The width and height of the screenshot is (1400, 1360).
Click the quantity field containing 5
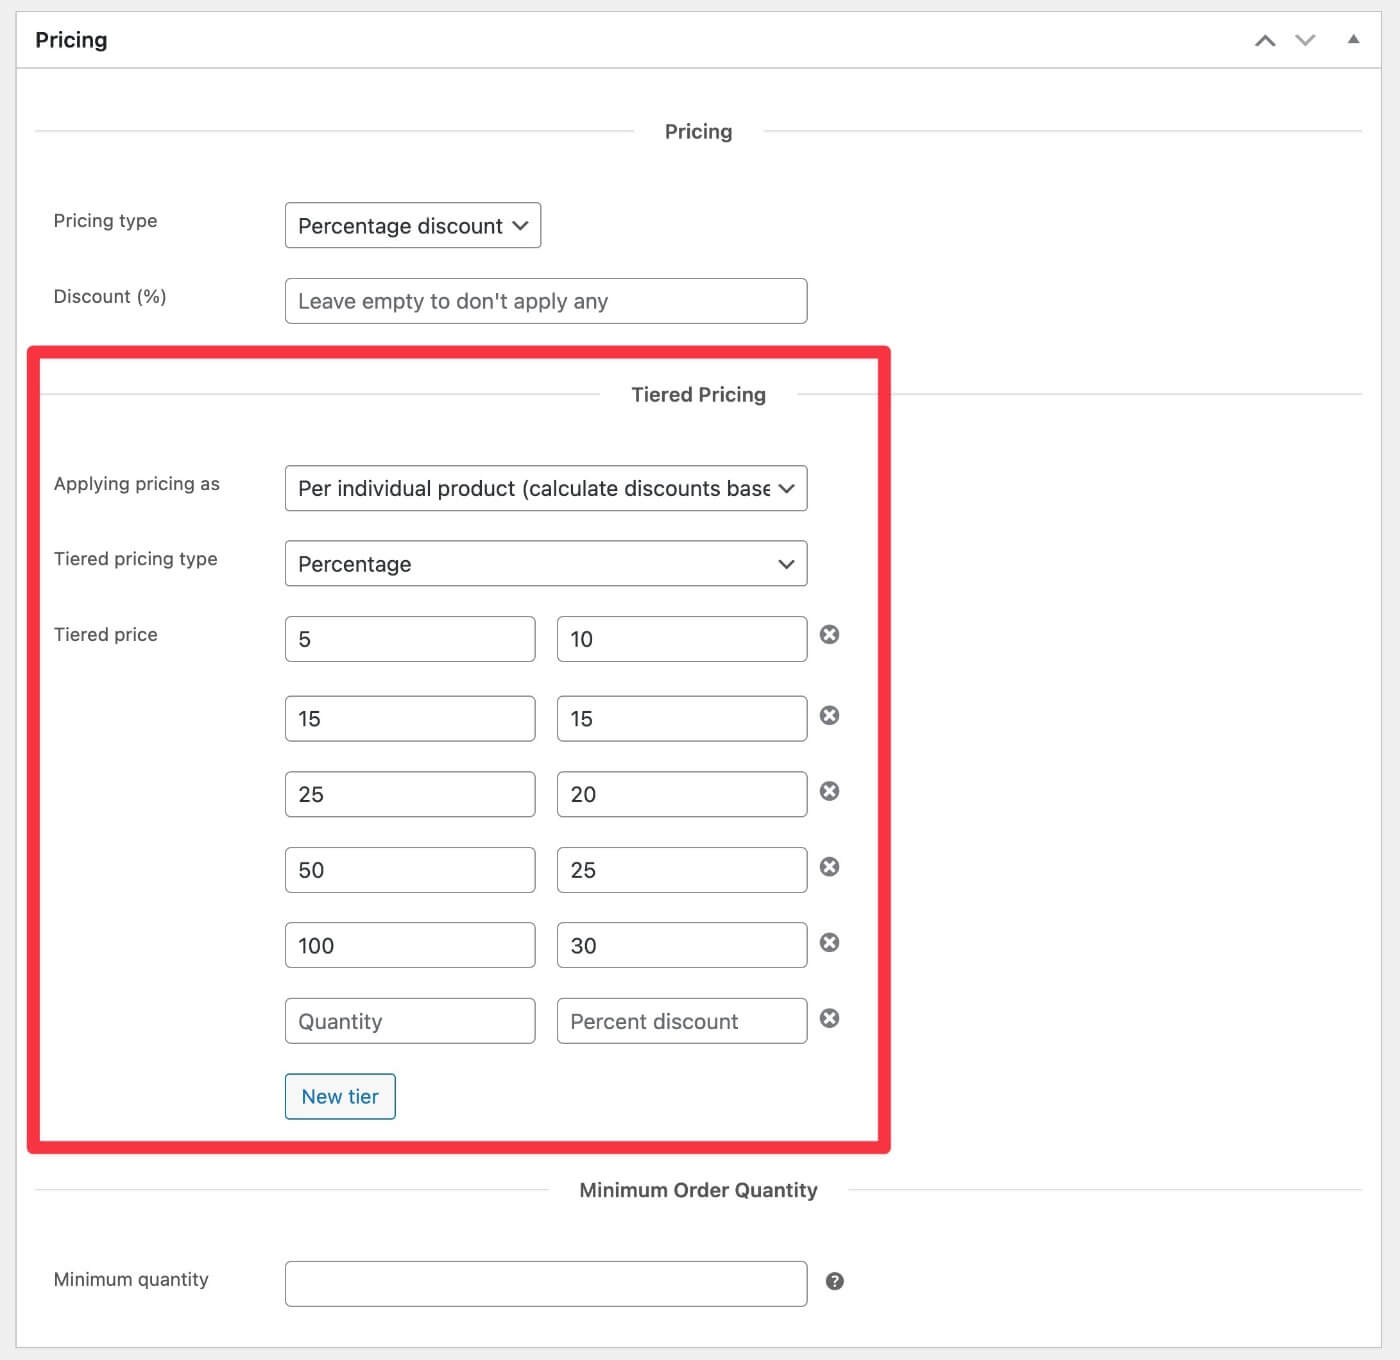[410, 639]
